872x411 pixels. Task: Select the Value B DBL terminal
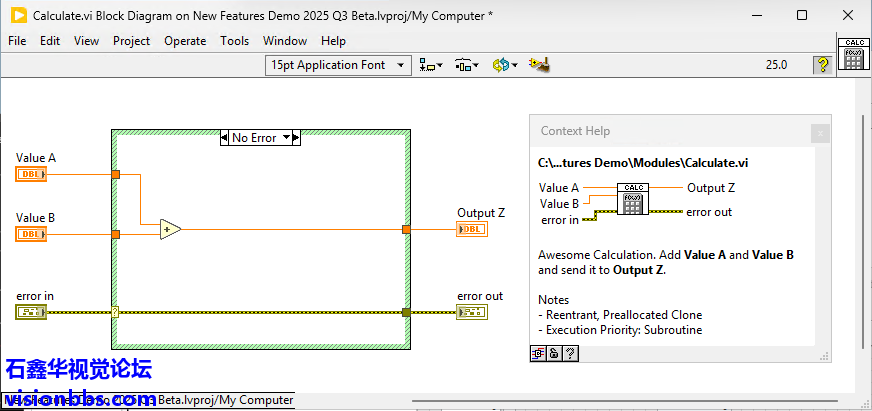[31, 234]
